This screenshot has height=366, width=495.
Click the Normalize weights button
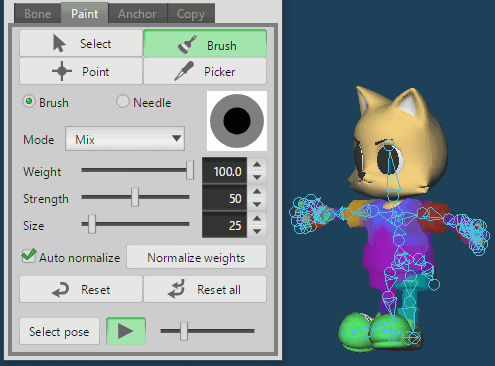pos(196,257)
